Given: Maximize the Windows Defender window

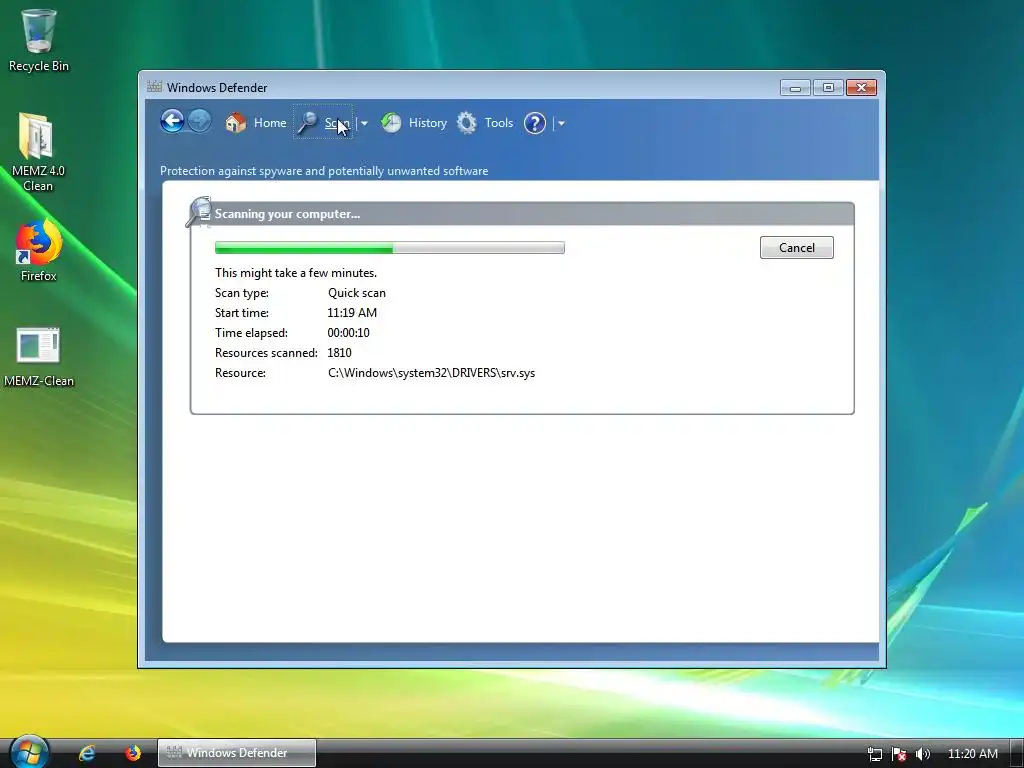Looking at the screenshot, I should click(828, 88).
